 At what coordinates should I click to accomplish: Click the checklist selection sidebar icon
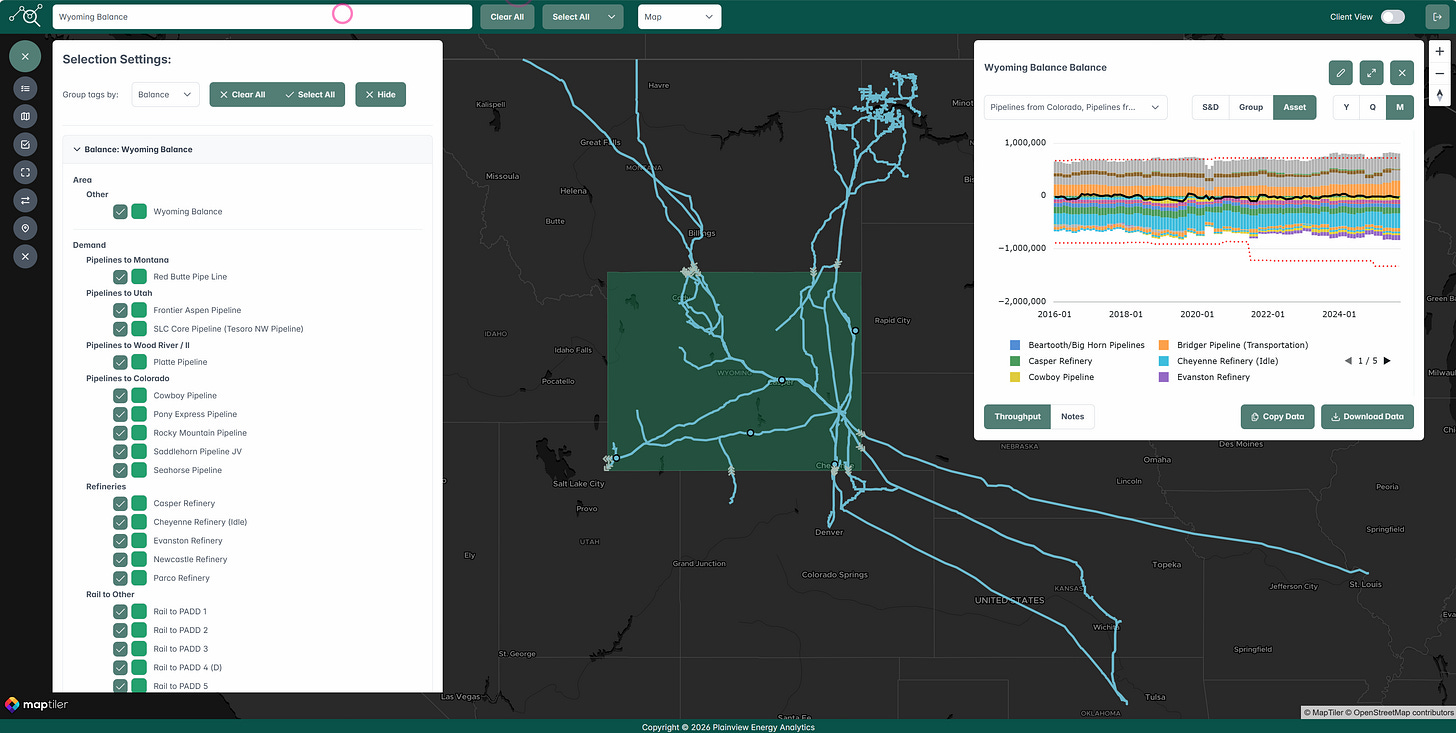tap(25, 144)
